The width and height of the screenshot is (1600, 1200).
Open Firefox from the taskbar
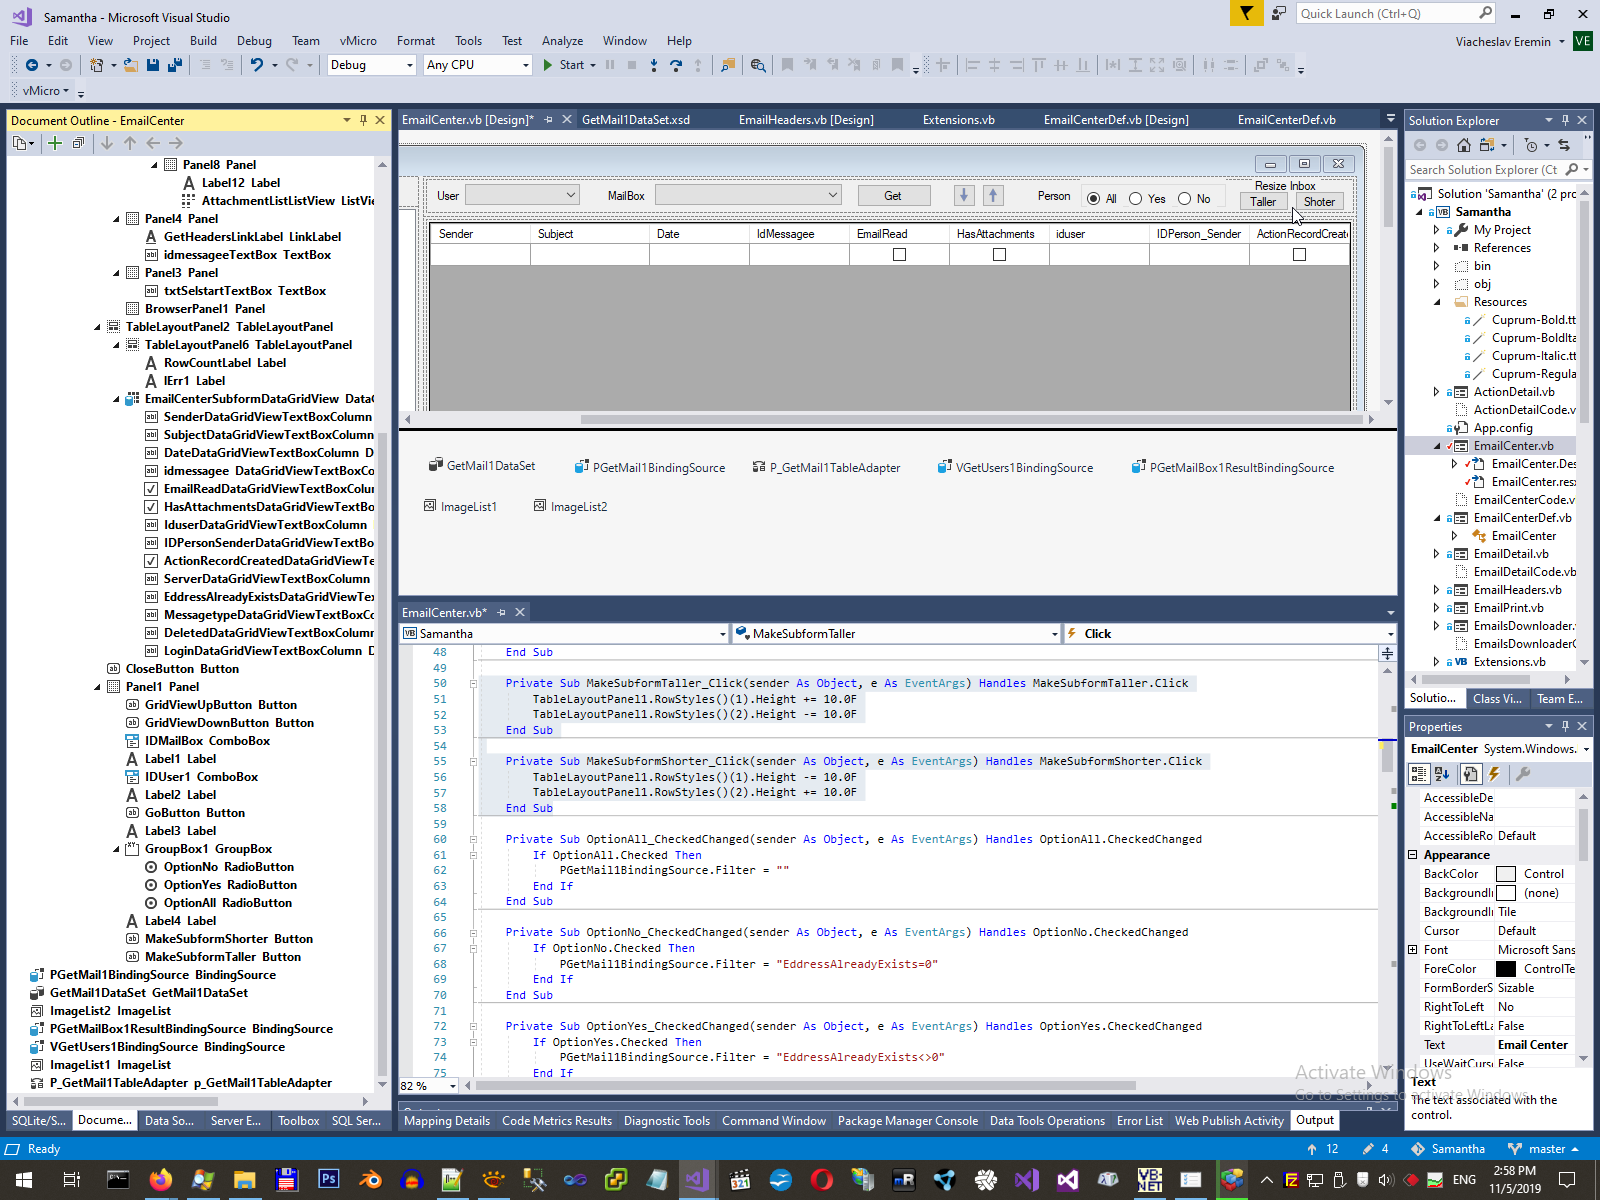(160, 1180)
